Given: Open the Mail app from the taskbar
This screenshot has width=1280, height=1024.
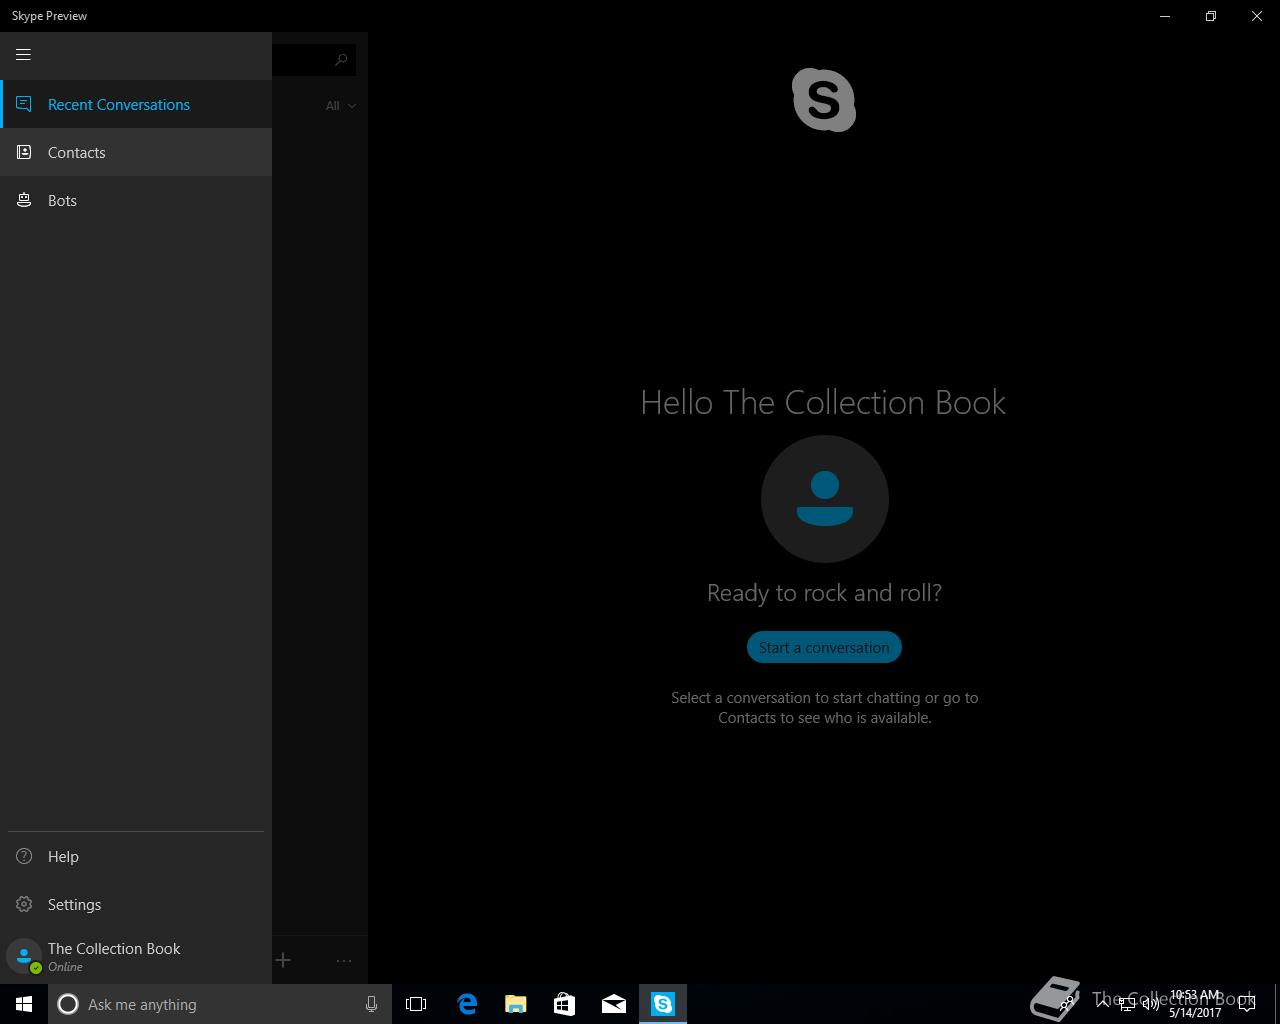Looking at the screenshot, I should click(613, 1004).
